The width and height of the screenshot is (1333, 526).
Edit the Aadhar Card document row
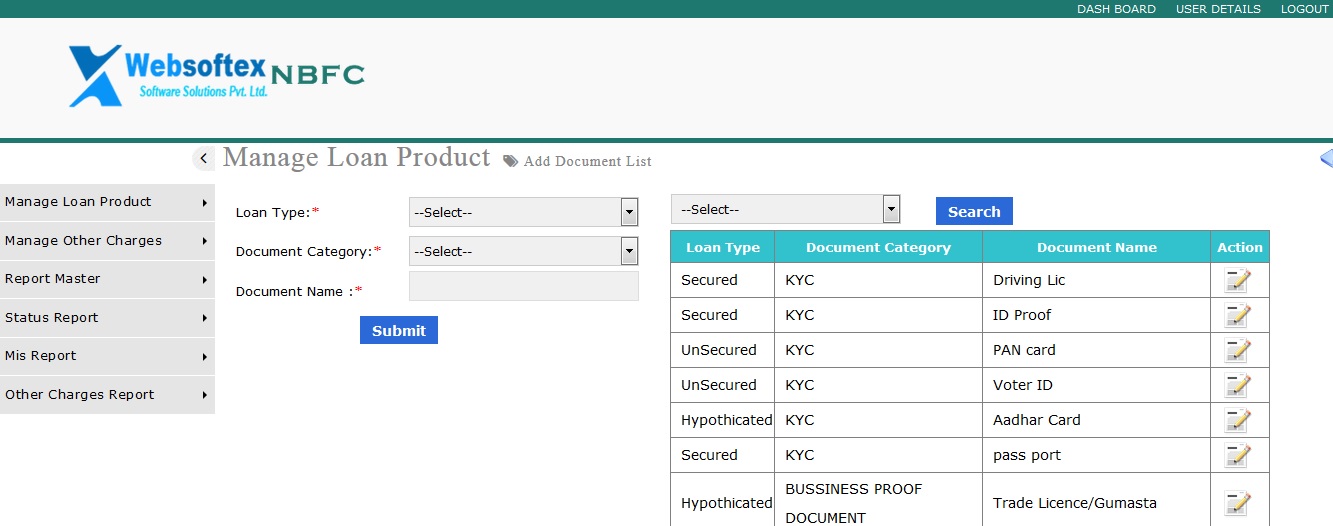point(1238,420)
